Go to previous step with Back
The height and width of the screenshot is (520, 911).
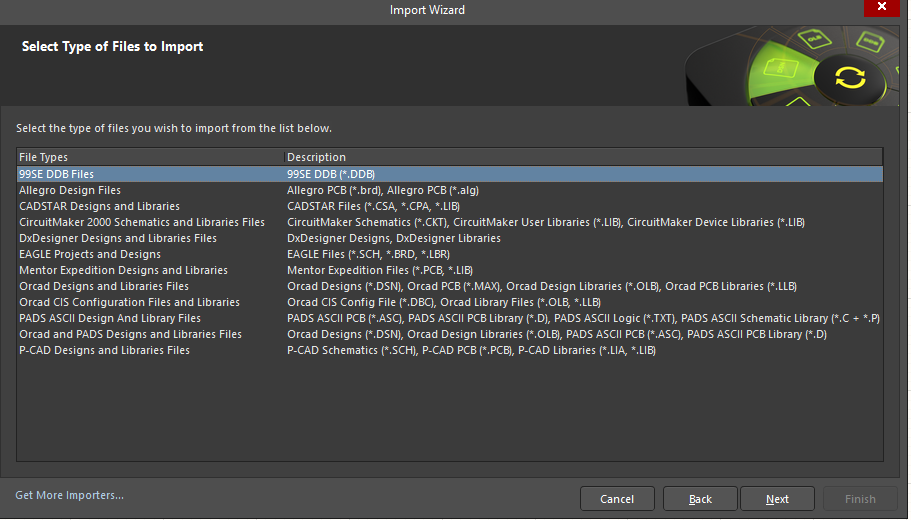pos(700,499)
